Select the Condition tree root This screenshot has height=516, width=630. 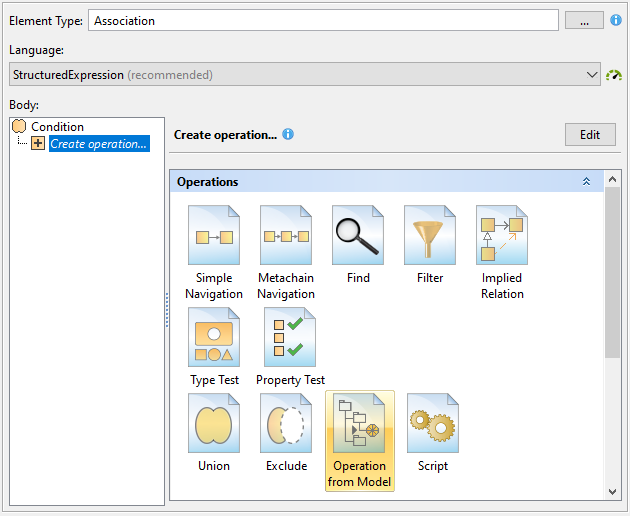[x=57, y=127]
